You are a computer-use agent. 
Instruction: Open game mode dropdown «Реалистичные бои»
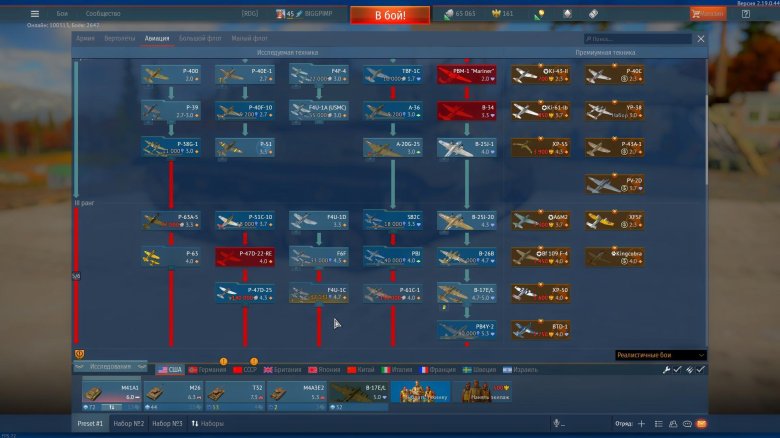click(x=660, y=354)
